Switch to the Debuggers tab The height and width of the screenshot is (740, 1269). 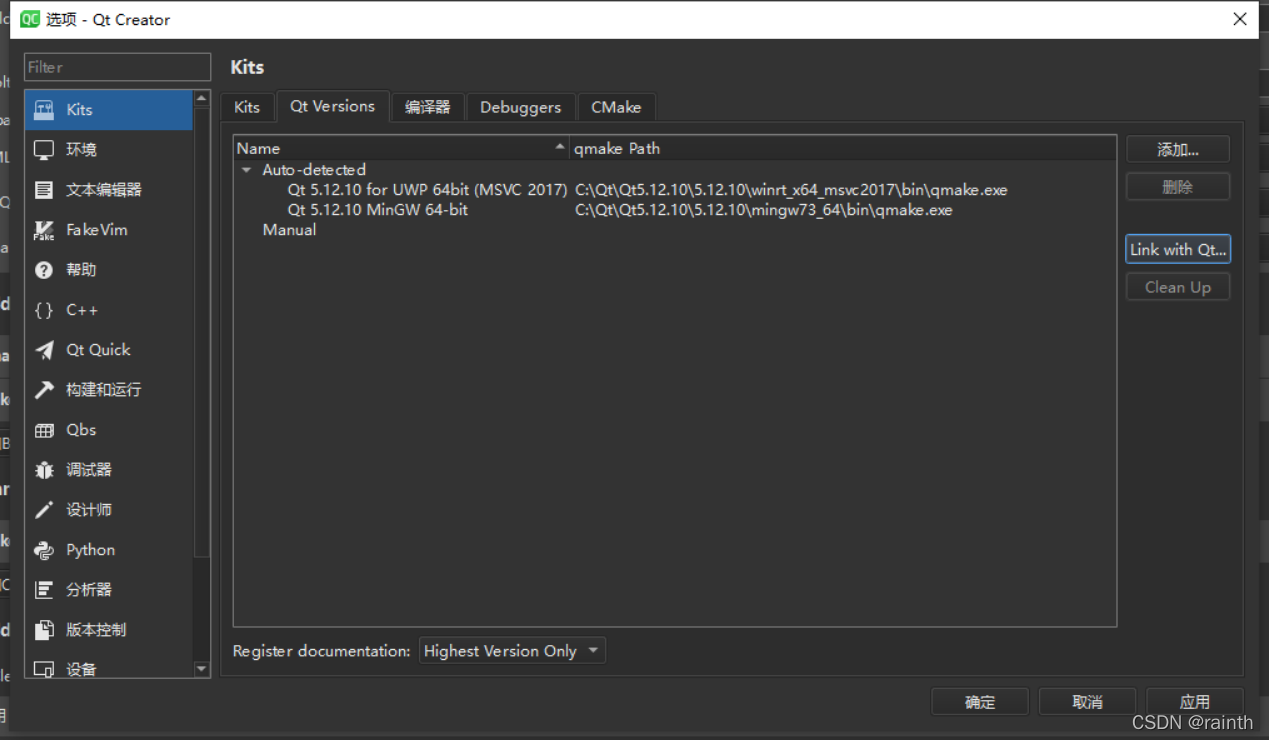click(x=520, y=107)
